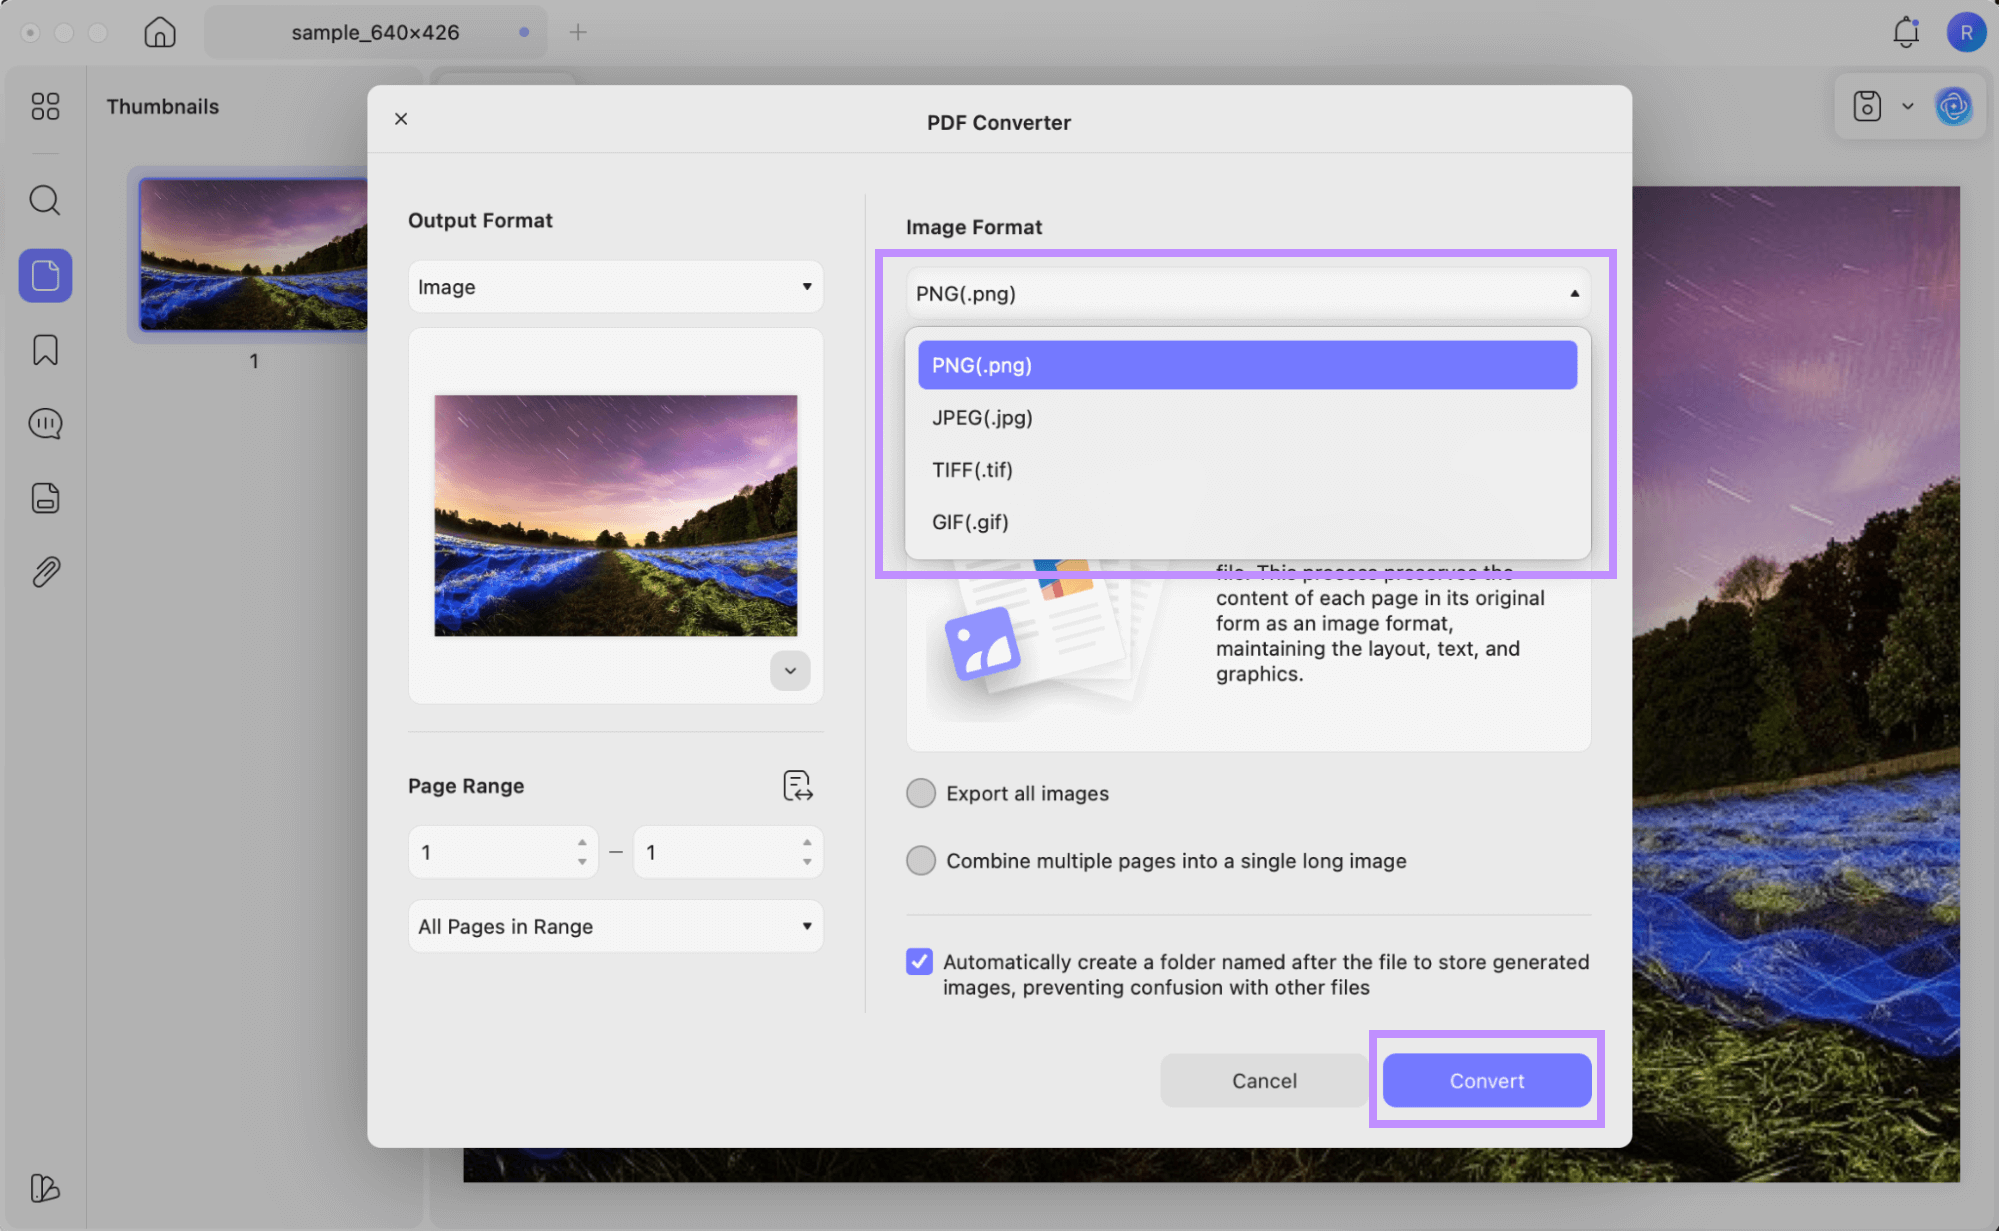Click the preview image in the converter dialog
This screenshot has width=1999, height=1231.
click(x=616, y=515)
